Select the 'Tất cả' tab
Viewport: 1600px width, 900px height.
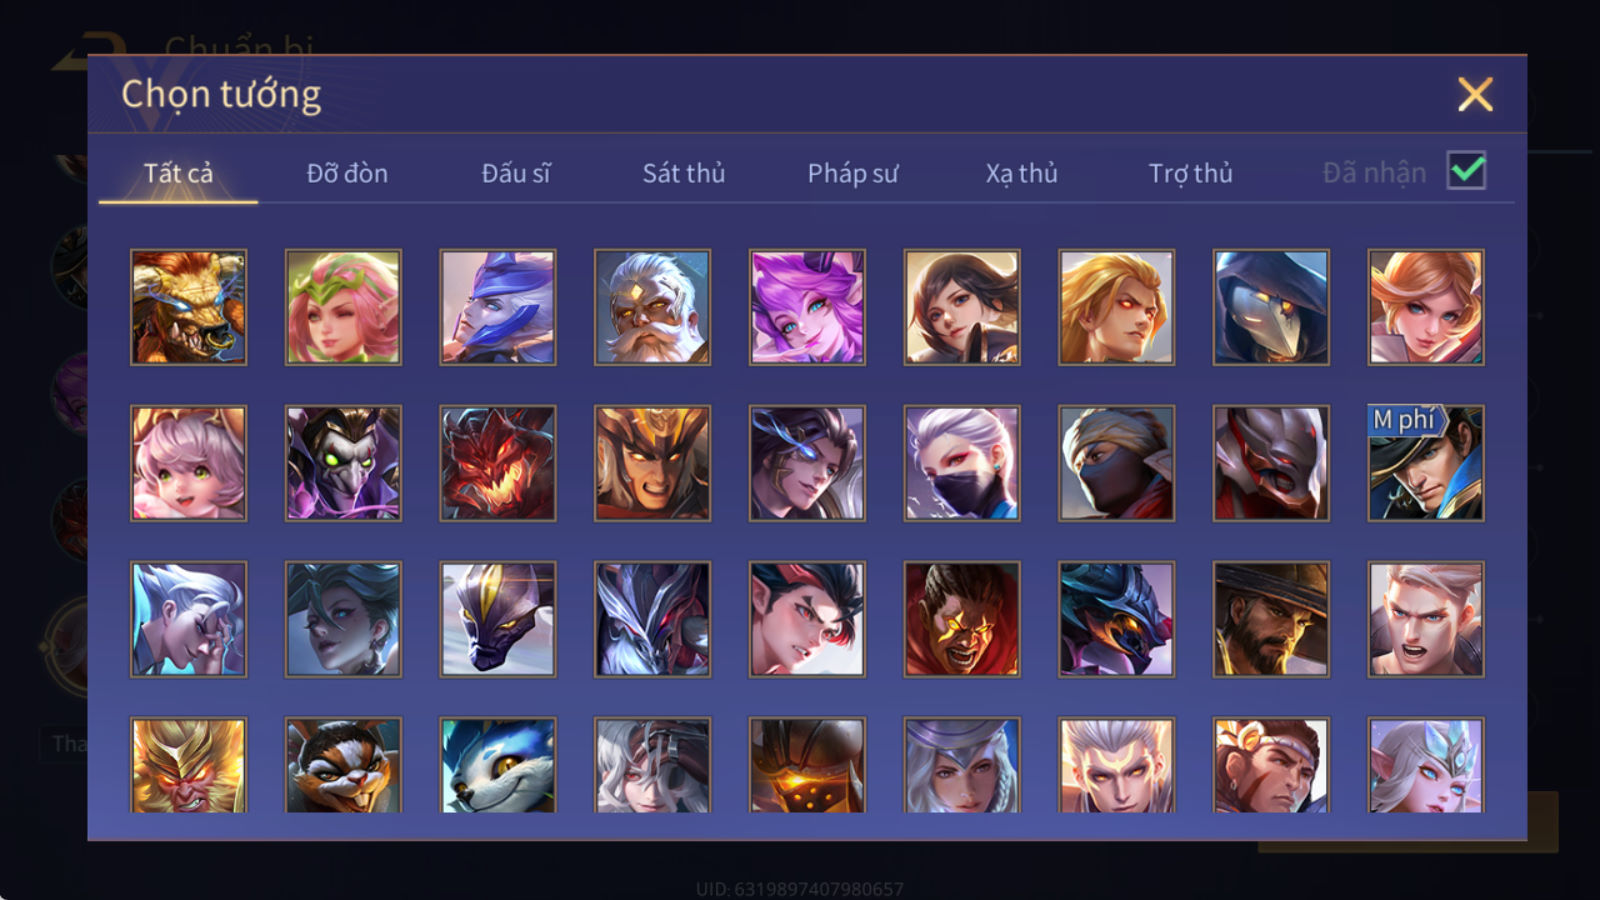(178, 173)
